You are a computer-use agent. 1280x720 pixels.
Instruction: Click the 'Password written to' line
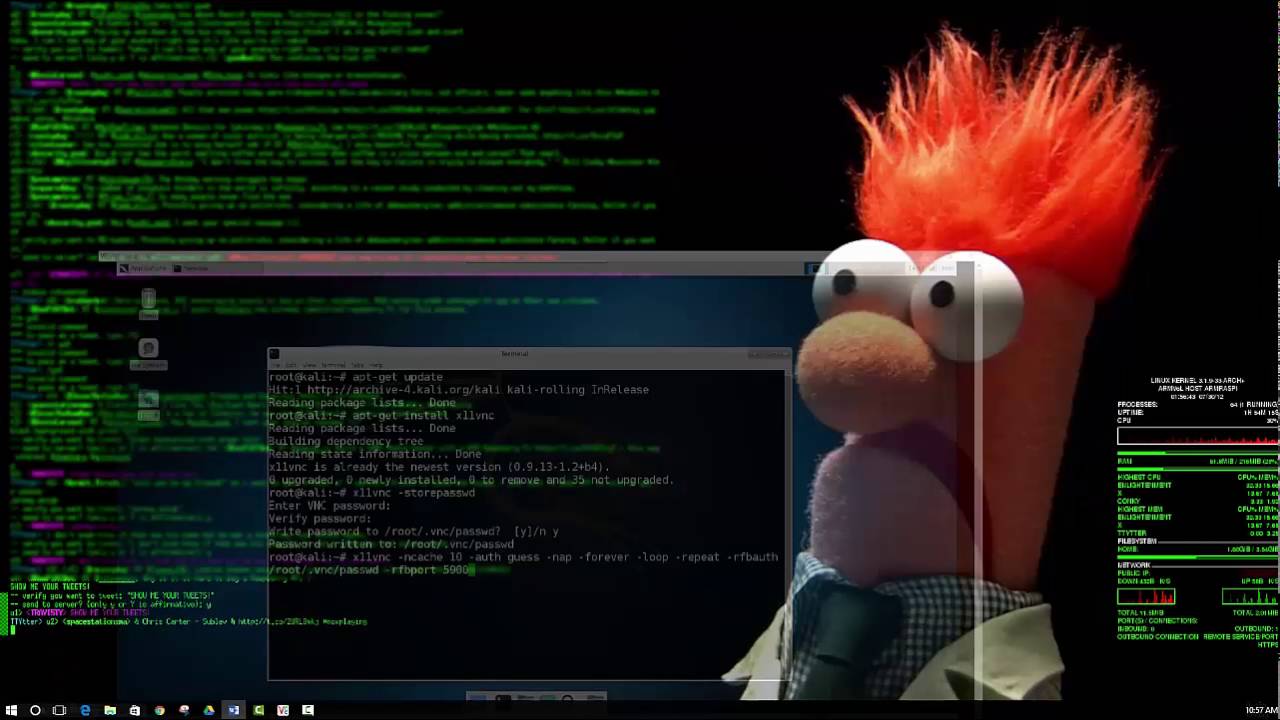(390, 544)
